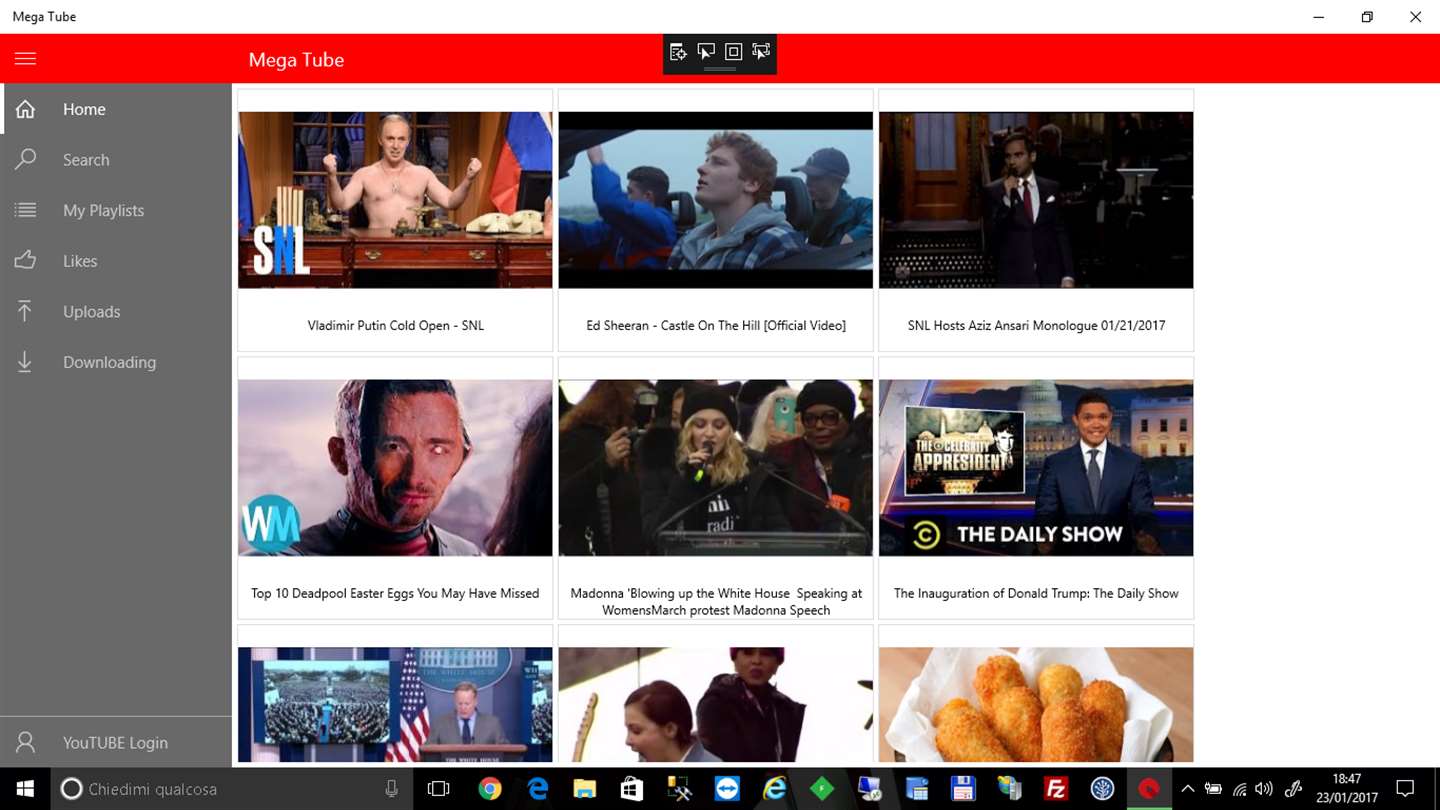The image size is (1440, 810).
Task: Open SNL Hosts Aziz Ansari Monologue video
Action: click(1036, 200)
